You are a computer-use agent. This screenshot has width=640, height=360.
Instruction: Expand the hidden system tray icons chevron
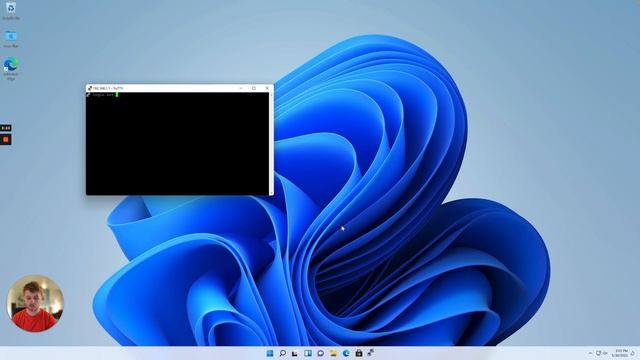[590, 353]
